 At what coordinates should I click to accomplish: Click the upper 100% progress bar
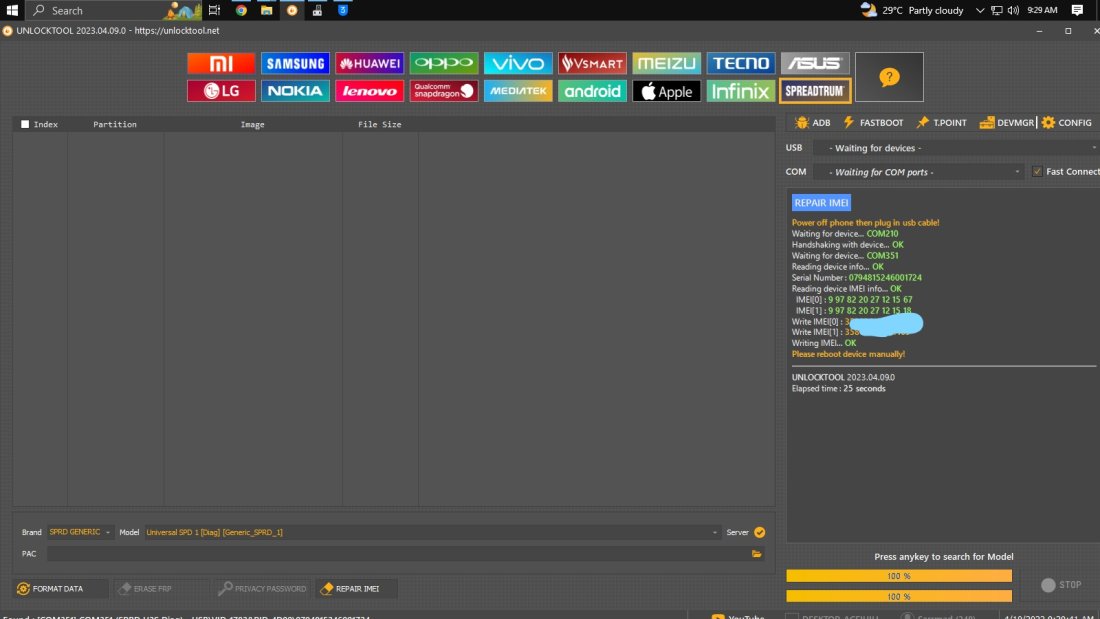pyautogui.click(x=899, y=576)
